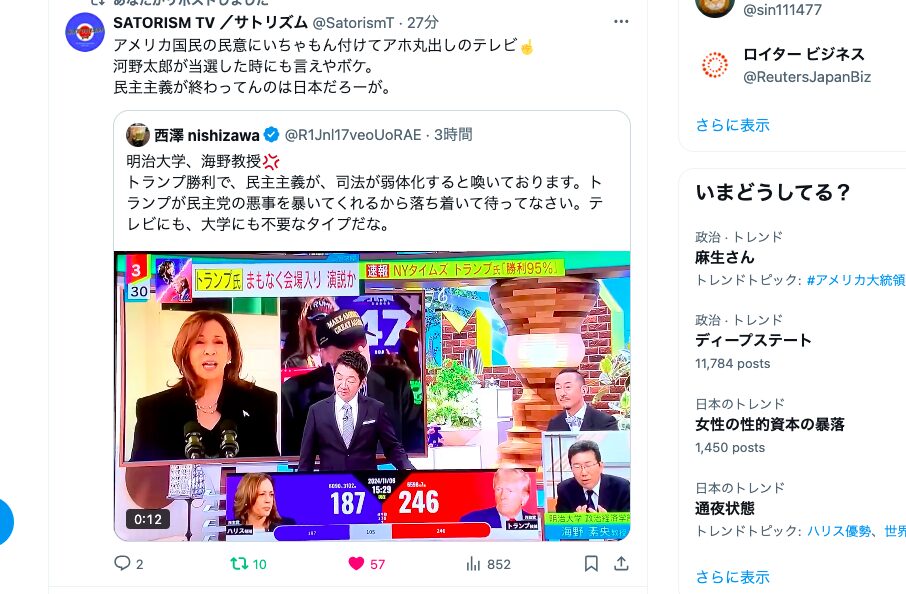Click 西澤 nishizawa verified badge

click(272, 135)
